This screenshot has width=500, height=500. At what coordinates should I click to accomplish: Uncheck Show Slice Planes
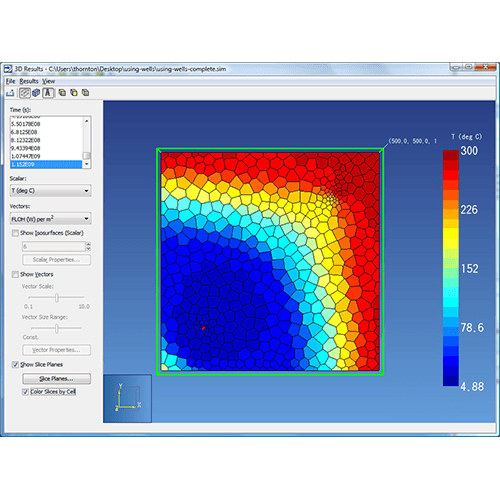coord(15,365)
